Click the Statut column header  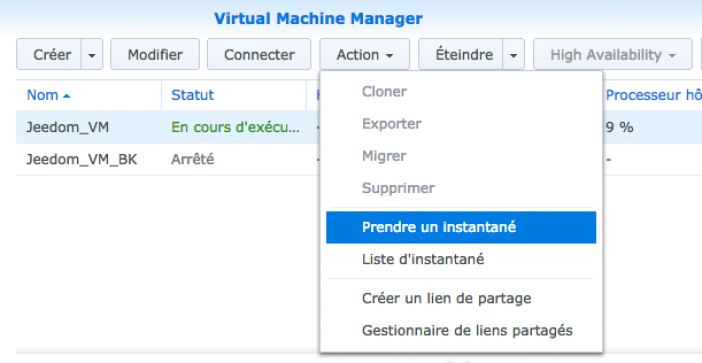[193, 95]
